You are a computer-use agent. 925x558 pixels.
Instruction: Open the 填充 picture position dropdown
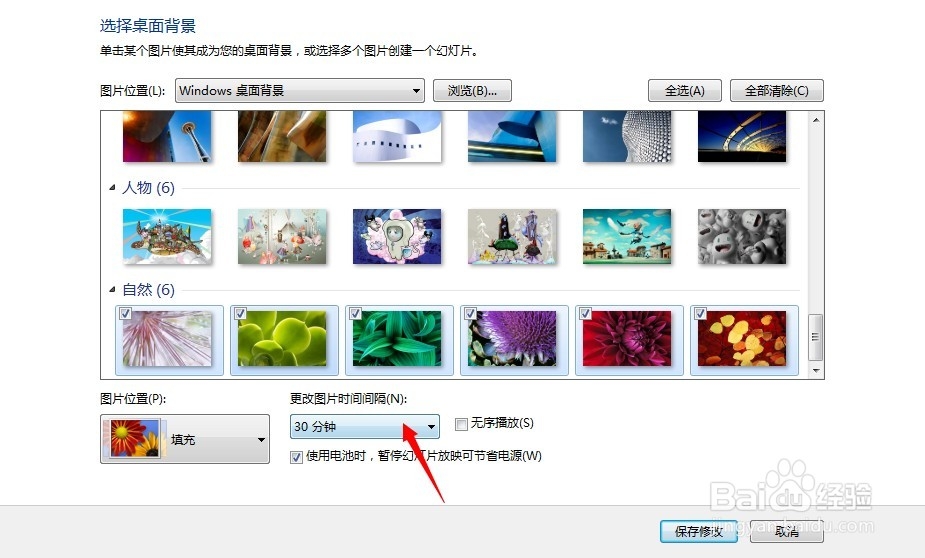point(185,439)
